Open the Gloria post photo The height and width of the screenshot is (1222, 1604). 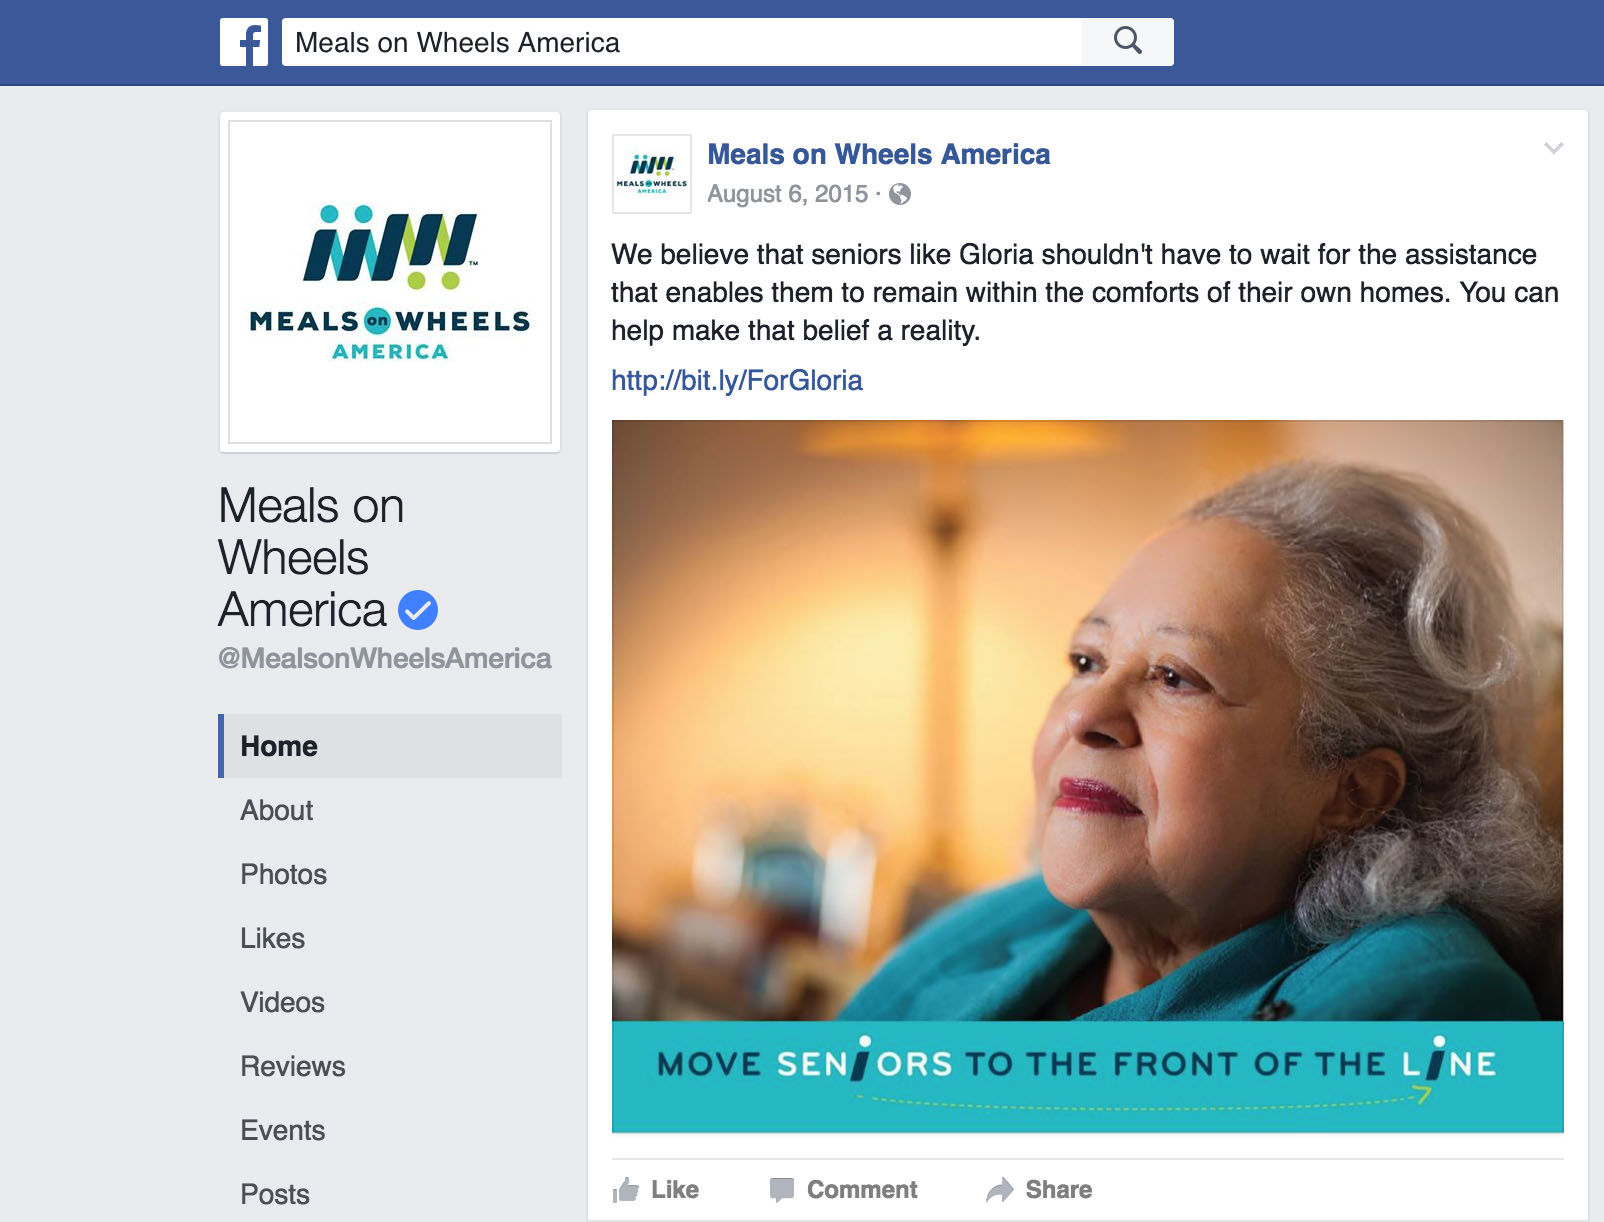click(1087, 776)
